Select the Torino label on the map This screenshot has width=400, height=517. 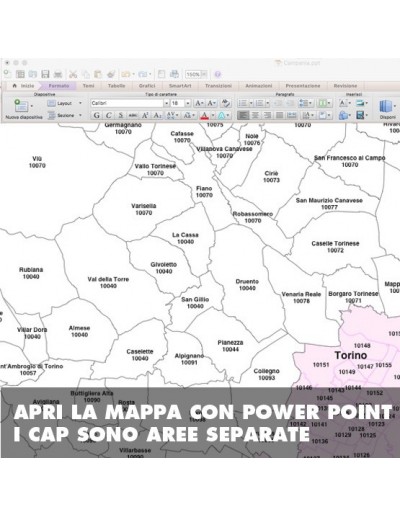351,355
